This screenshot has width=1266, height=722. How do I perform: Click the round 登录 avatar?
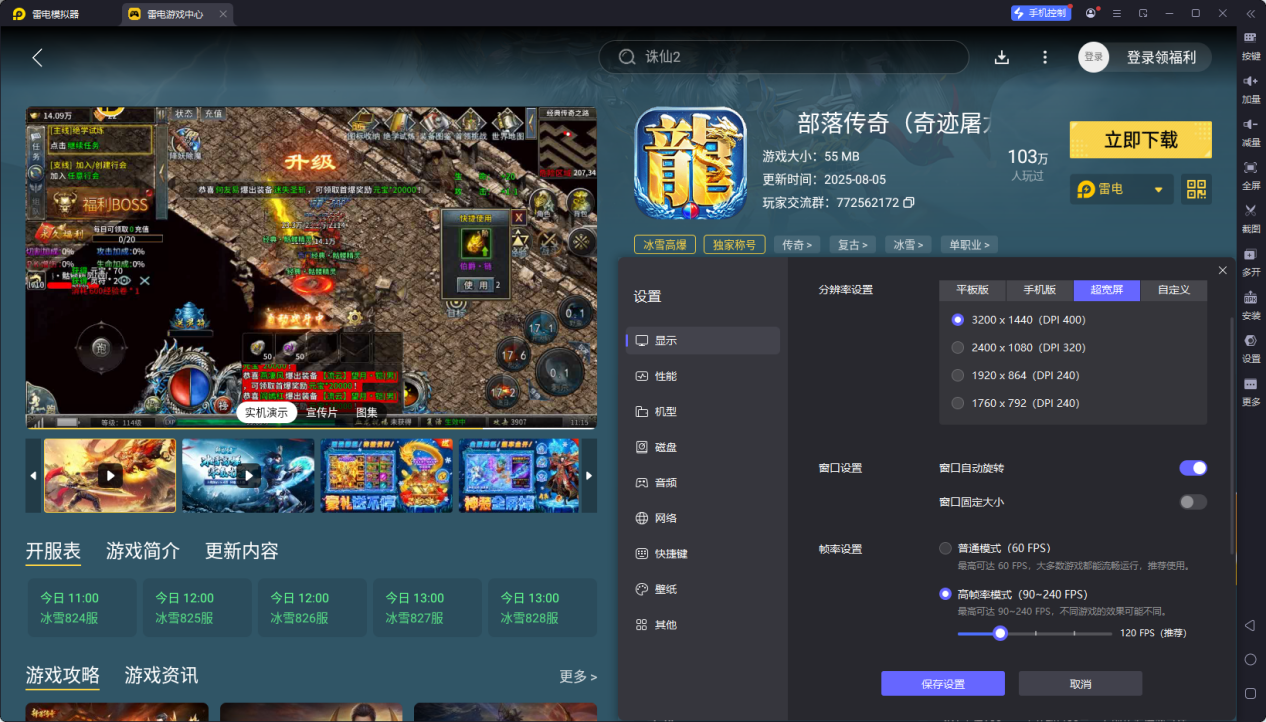(1094, 57)
